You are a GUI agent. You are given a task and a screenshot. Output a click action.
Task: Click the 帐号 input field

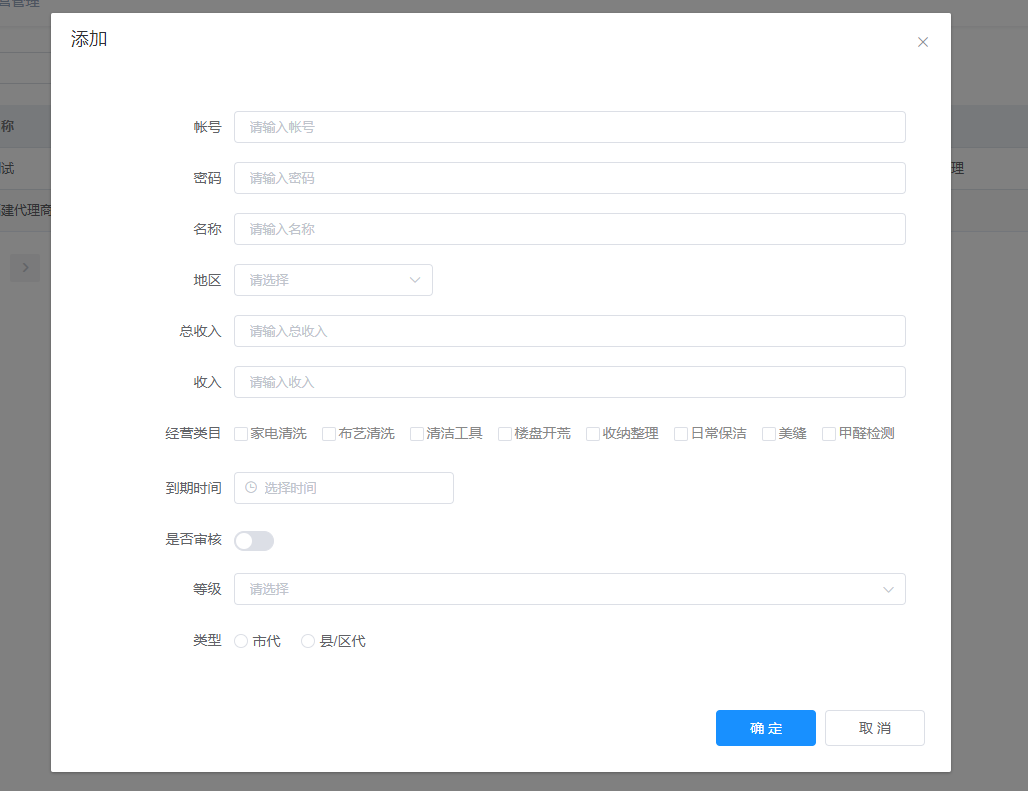click(570, 127)
